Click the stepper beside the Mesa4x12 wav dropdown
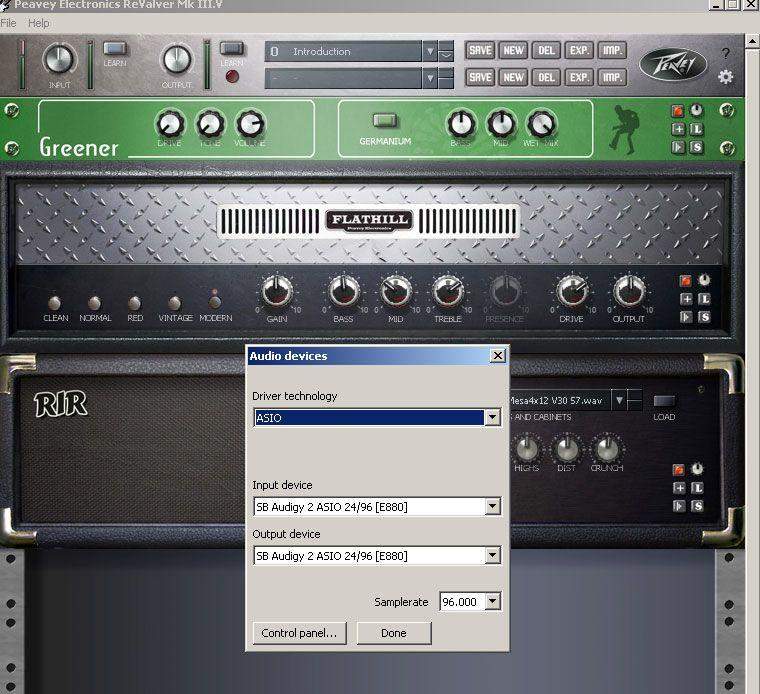The width and height of the screenshot is (760, 694). pos(635,400)
